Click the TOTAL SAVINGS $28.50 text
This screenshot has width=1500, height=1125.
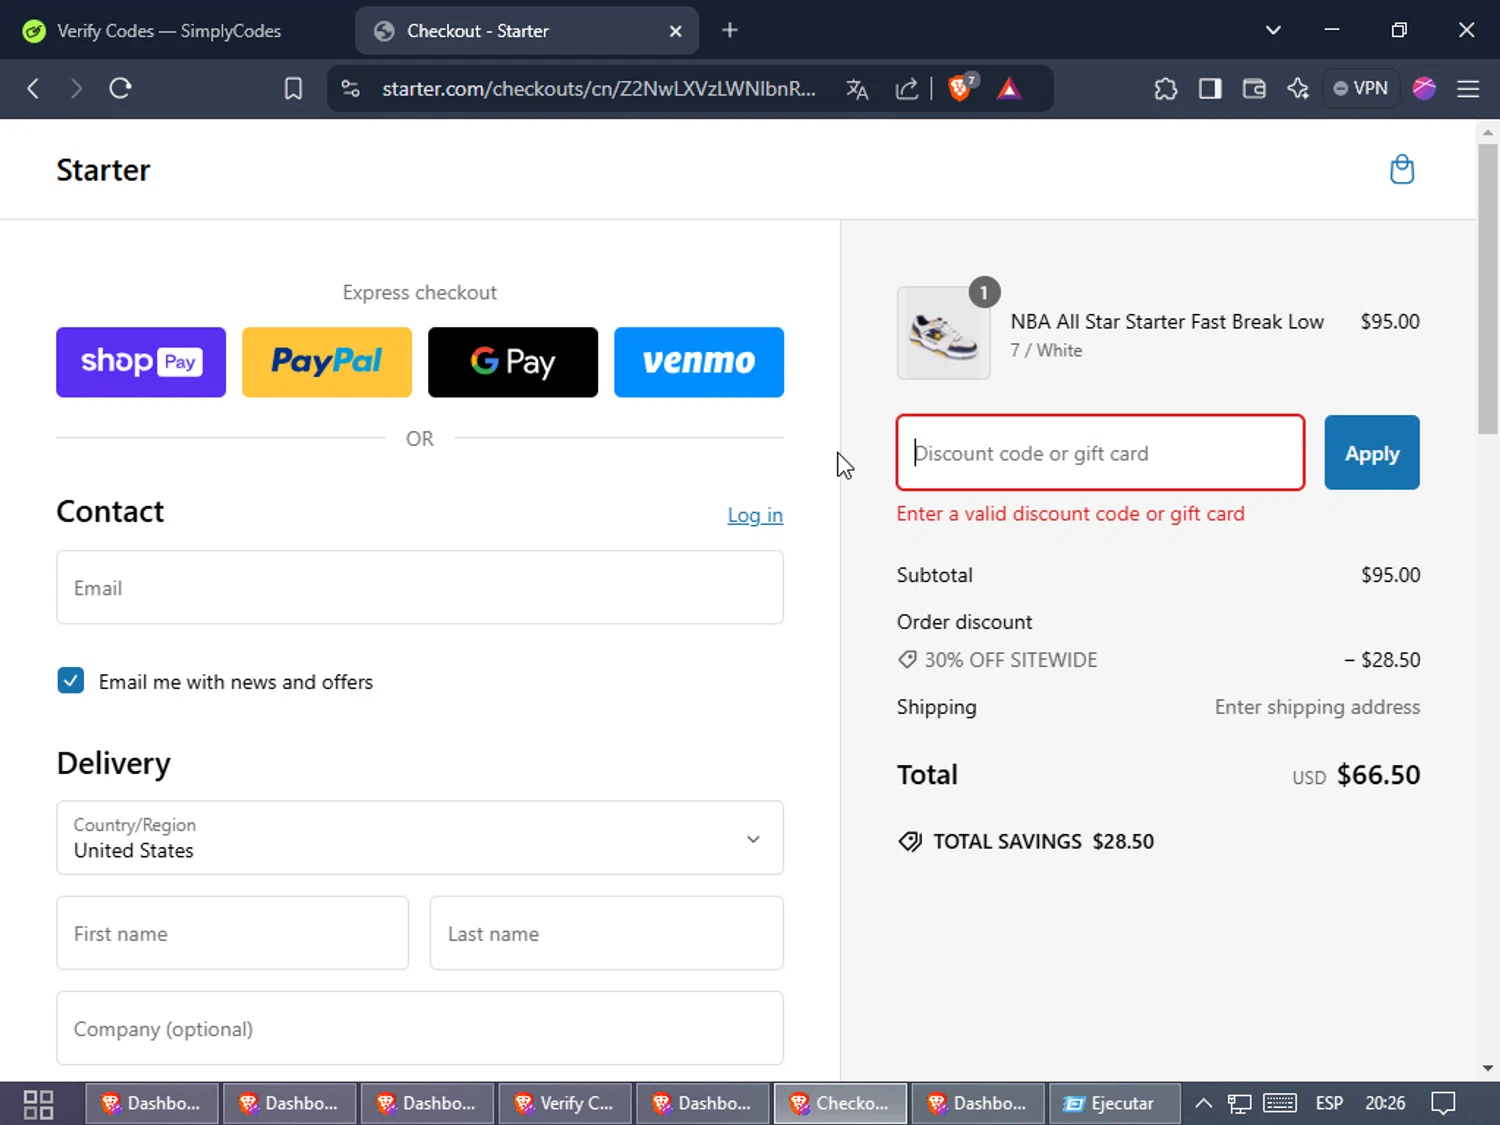point(1043,842)
